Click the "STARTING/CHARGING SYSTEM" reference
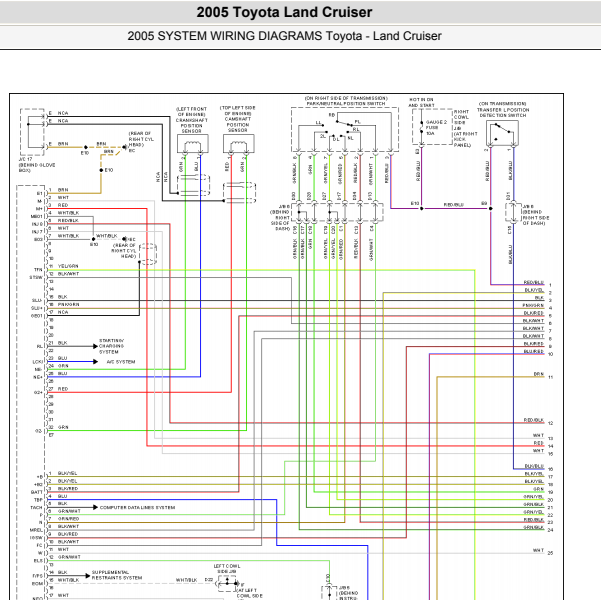The height and width of the screenshot is (600, 601). [112, 346]
